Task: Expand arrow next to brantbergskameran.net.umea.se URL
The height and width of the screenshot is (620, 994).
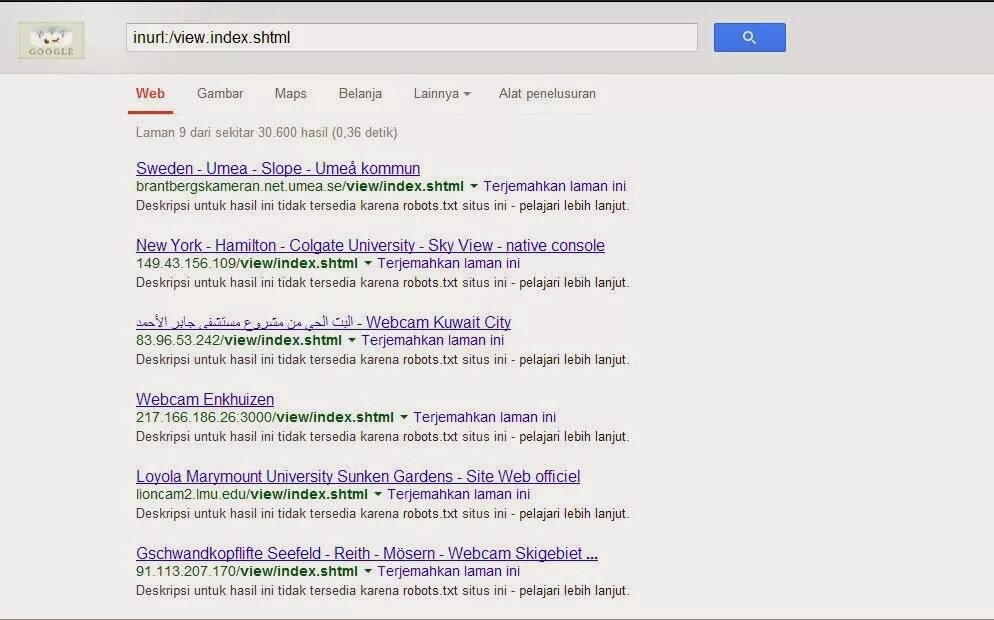Action: tap(474, 186)
